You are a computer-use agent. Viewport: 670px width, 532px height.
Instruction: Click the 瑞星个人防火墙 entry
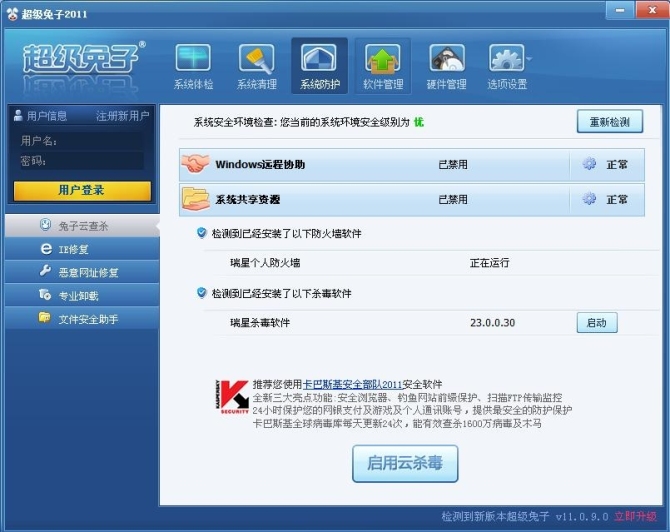pyautogui.click(x=265, y=263)
